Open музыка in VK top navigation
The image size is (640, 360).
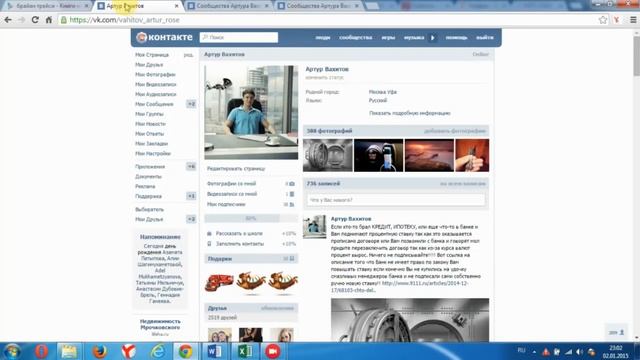point(414,38)
